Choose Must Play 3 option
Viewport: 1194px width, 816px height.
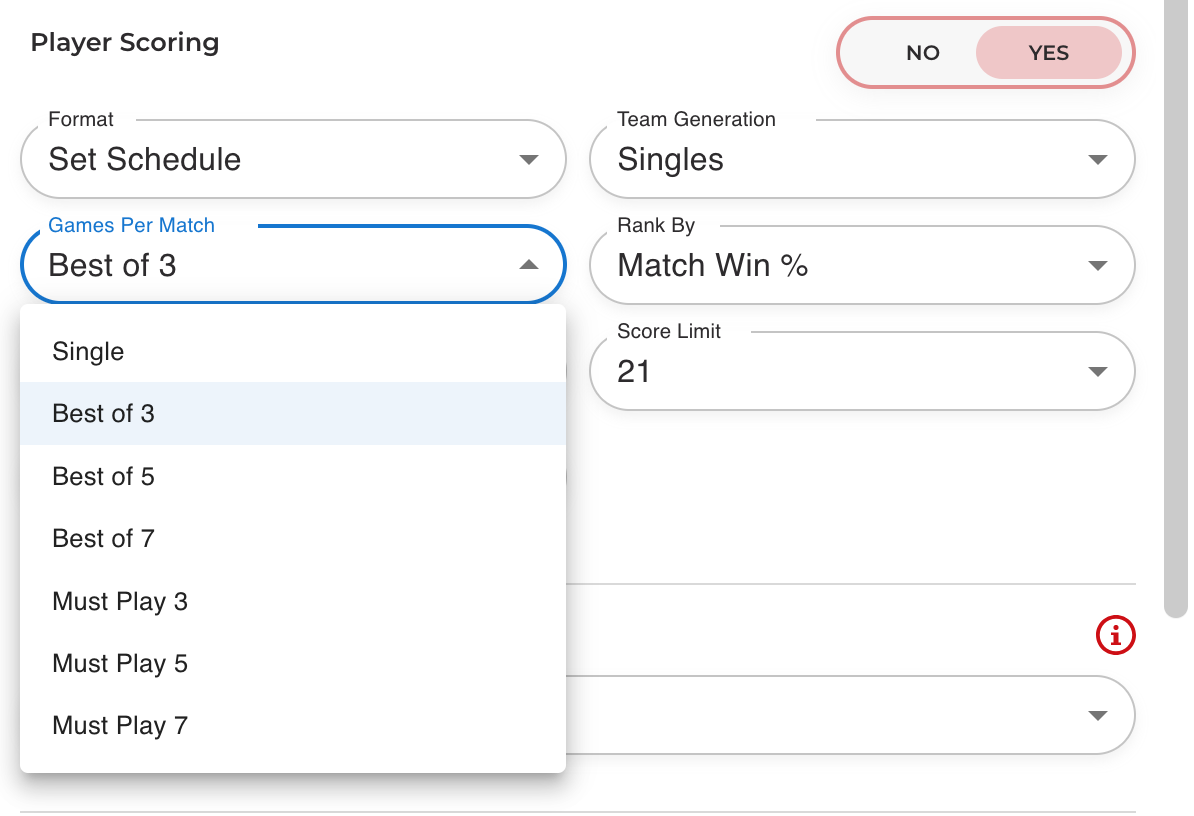pyautogui.click(x=120, y=601)
